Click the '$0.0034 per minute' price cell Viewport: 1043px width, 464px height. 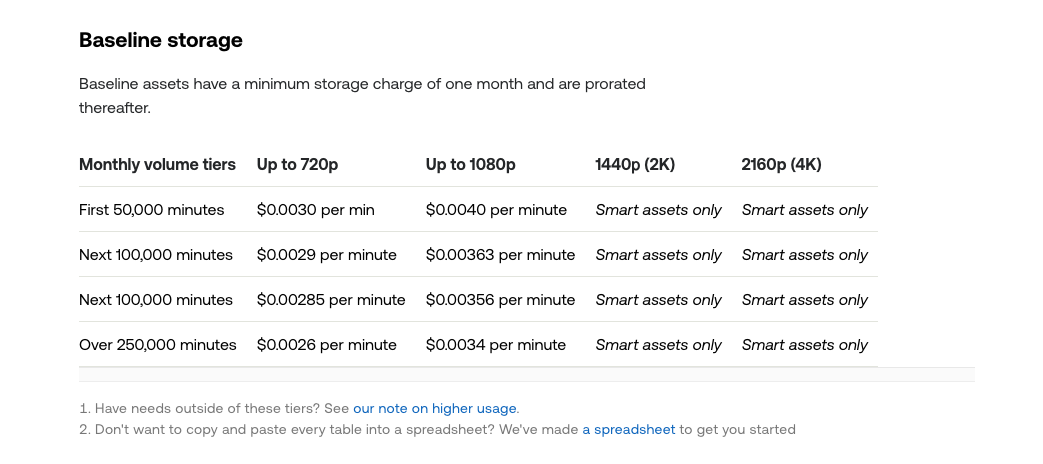coord(496,345)
